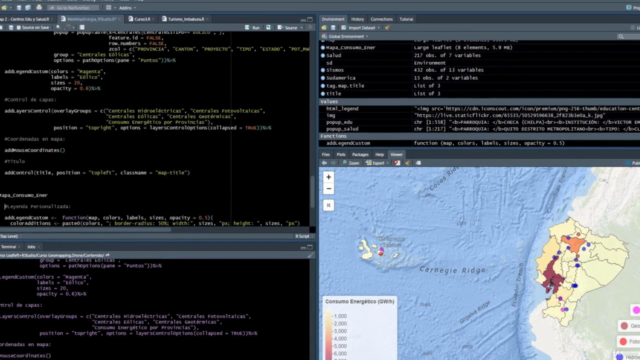Screen dimensions: 640x360
Task: Open the workspace panes grid icon
Action: (109, 7)
